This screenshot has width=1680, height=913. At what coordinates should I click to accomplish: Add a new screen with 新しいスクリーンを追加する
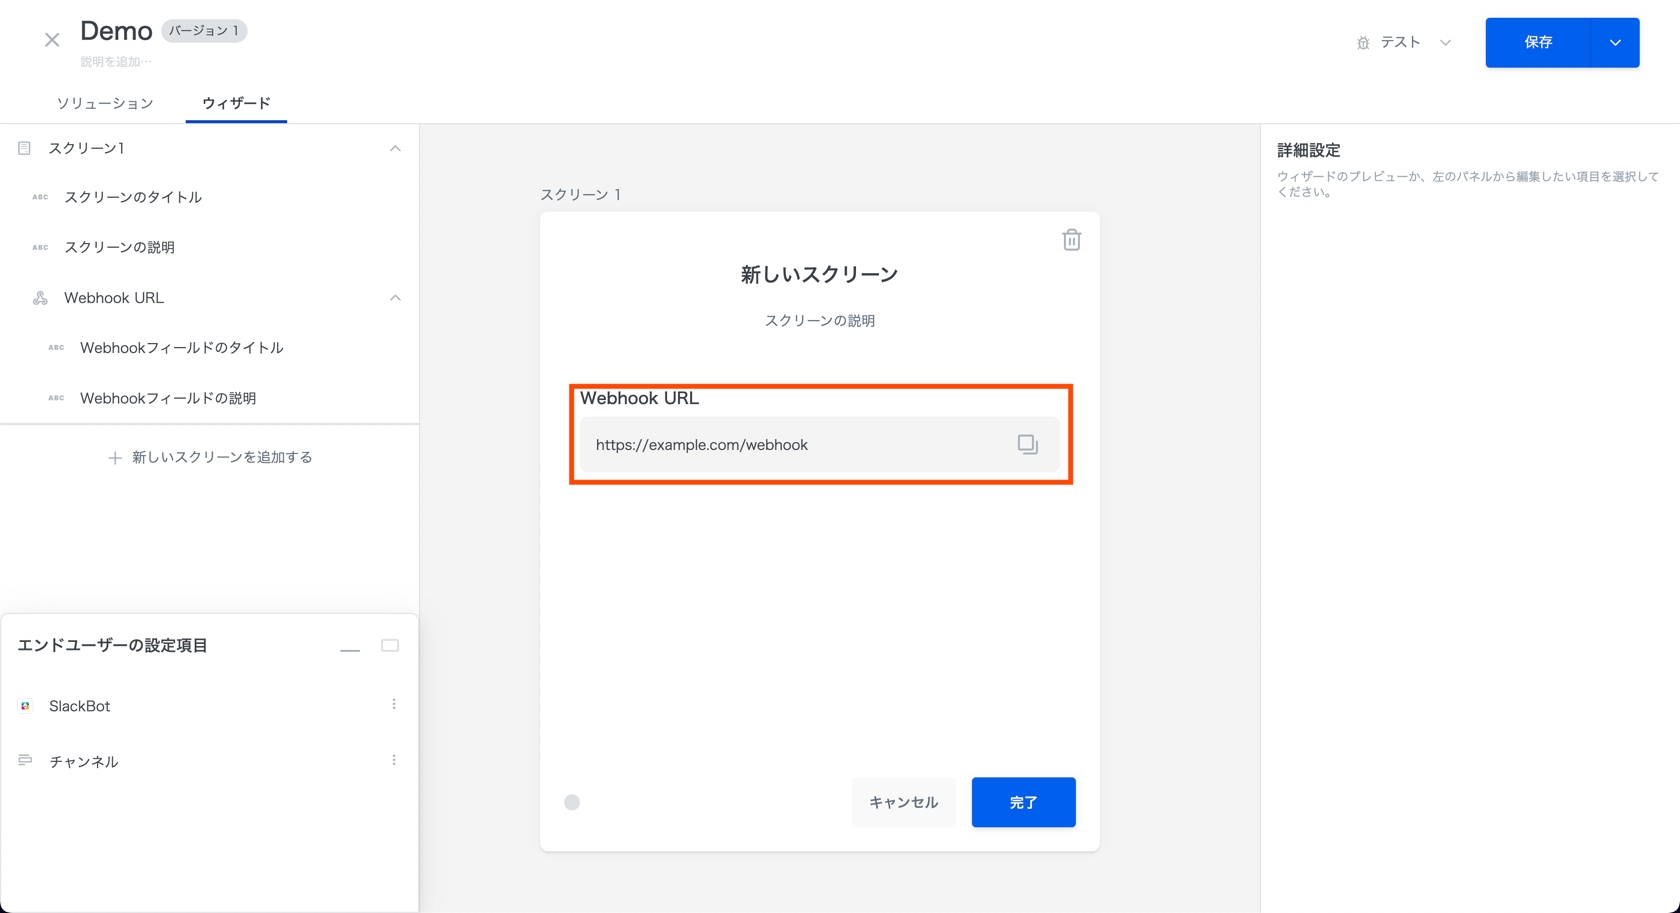tap(210, 457)
